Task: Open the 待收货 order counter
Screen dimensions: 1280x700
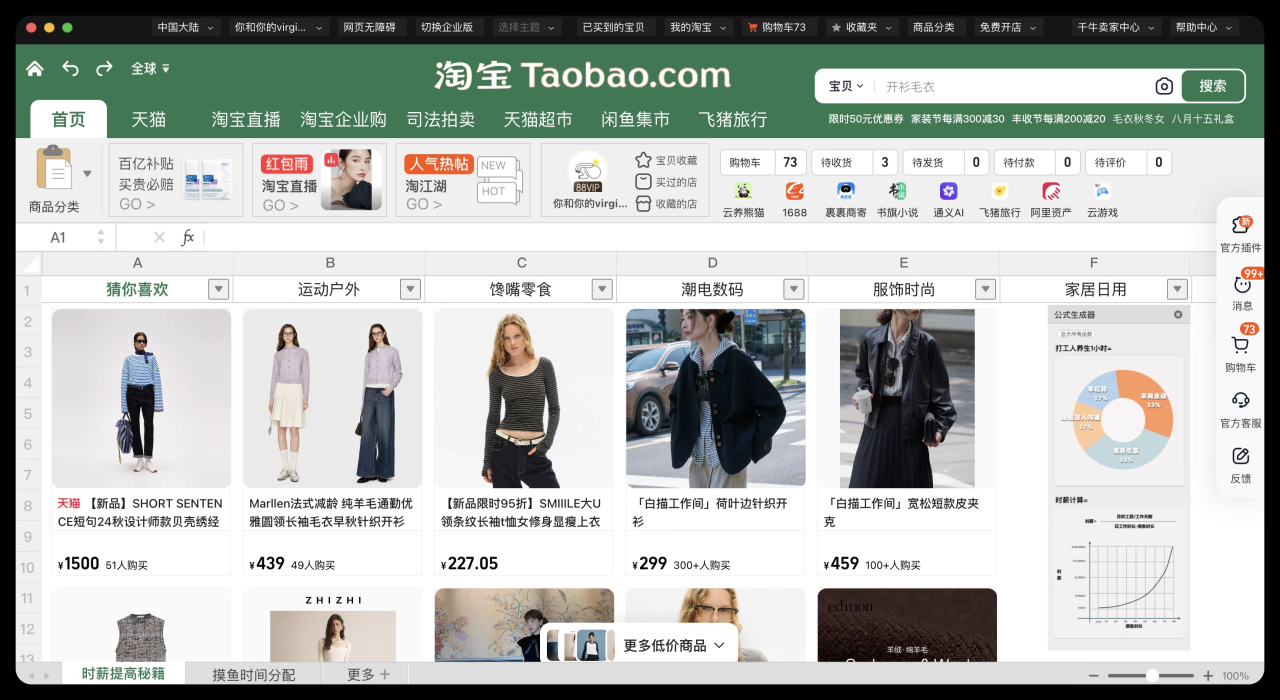Action: [857, 162]
